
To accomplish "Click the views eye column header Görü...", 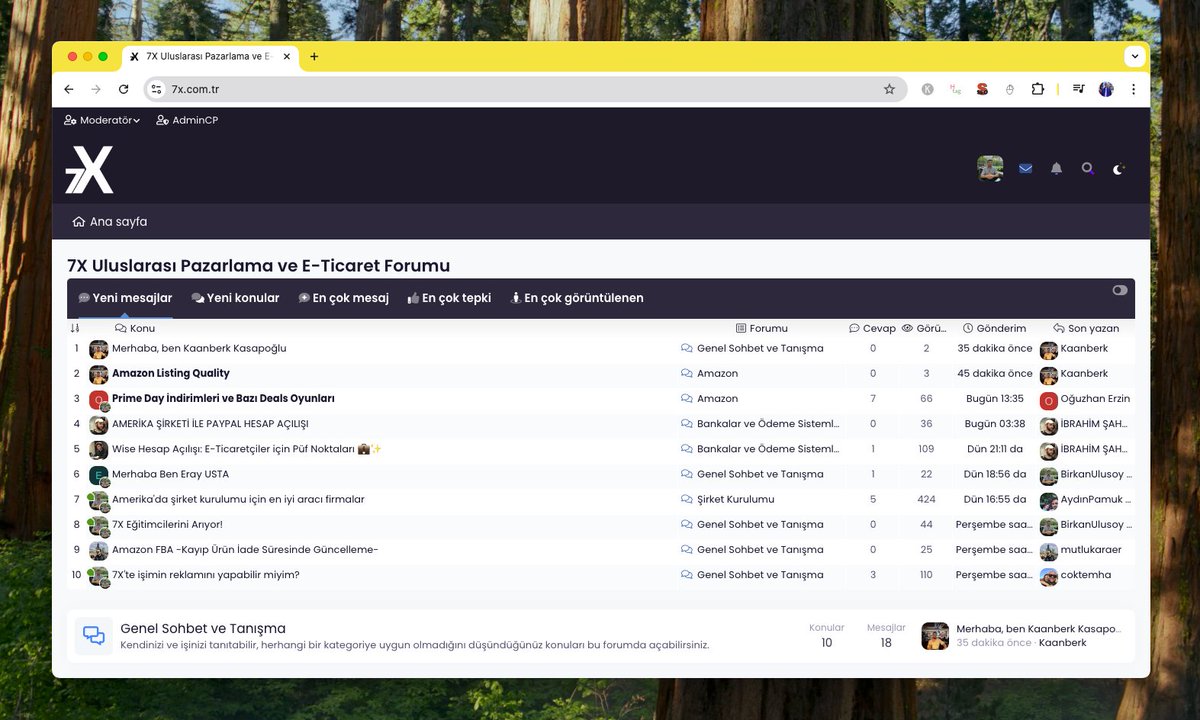I will (924, 328).
